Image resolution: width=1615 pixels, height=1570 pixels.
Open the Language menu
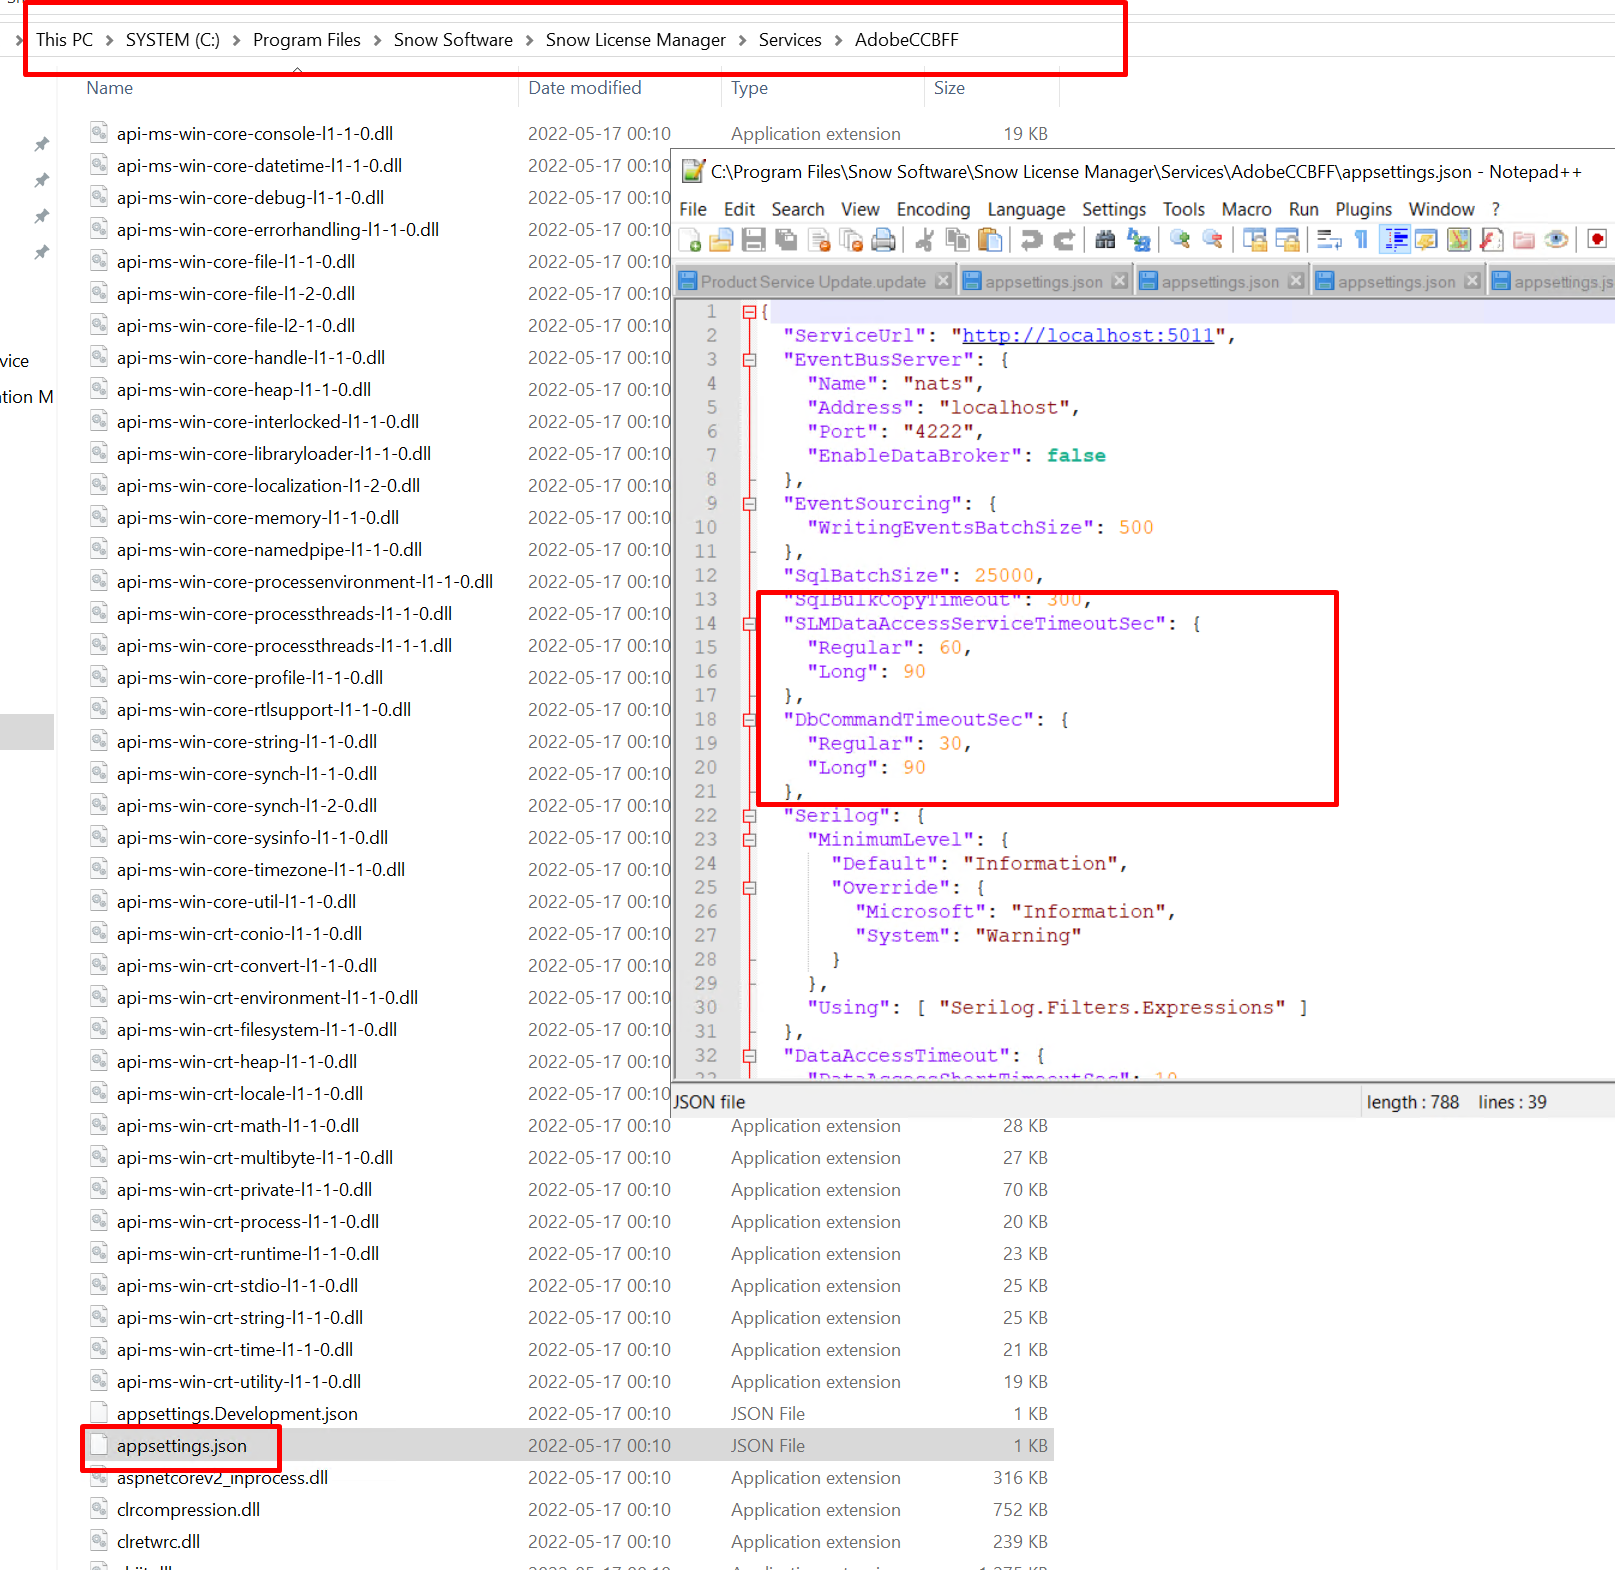tap(1026, 209)
